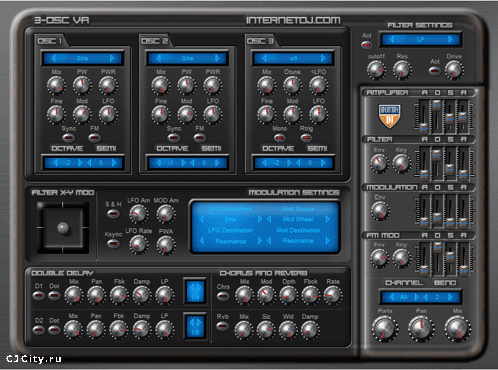The image size is (498, 370).
Task: Next filter type arrow after LP
Action: 451,39
